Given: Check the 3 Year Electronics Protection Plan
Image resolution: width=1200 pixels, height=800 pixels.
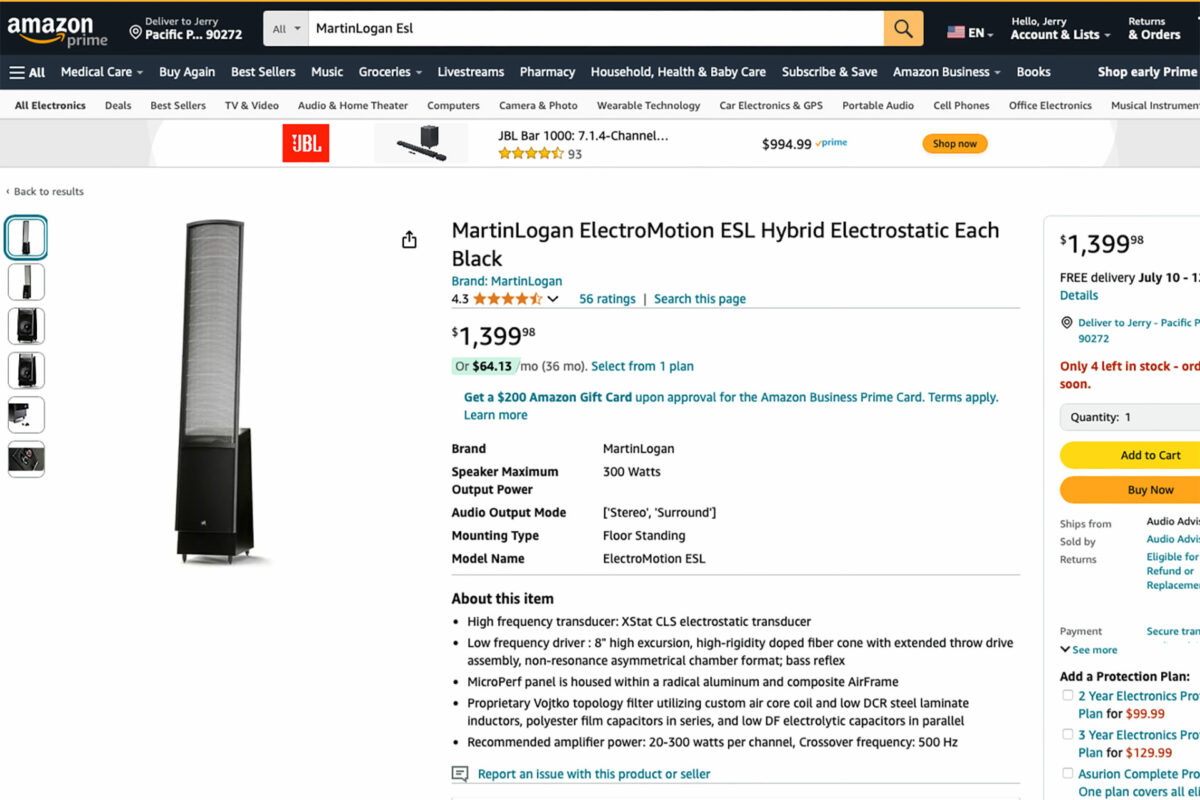Looking at the screenshot, I should [1067, 735].
